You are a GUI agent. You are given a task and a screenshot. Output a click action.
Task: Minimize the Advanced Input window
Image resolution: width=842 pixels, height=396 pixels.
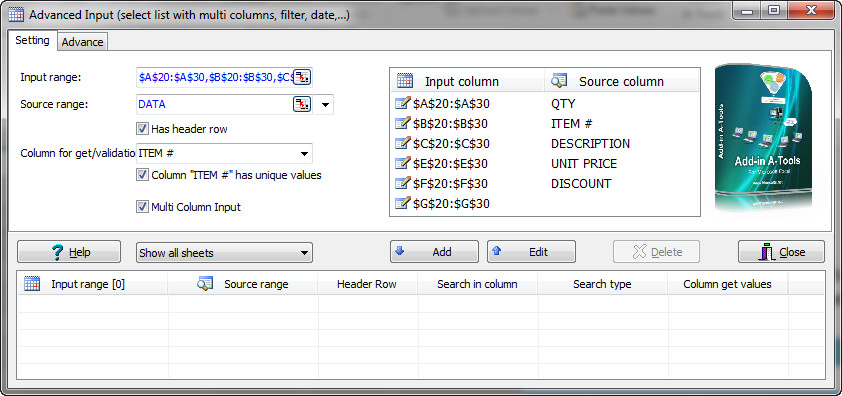coord(747,10)
